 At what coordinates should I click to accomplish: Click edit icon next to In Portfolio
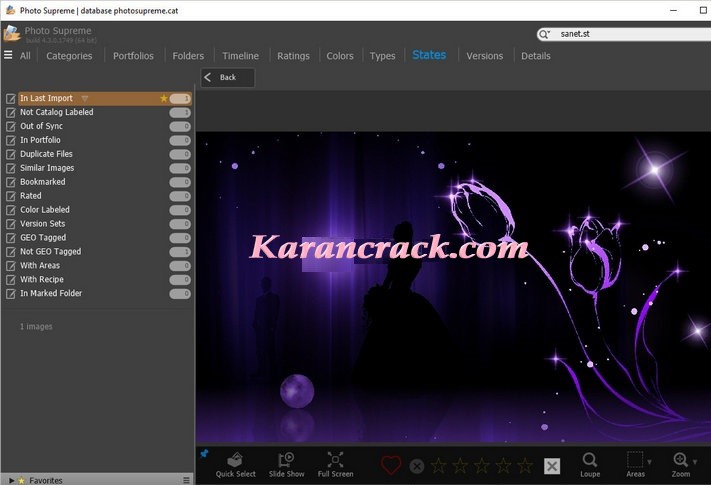click(x=10, y=141)
